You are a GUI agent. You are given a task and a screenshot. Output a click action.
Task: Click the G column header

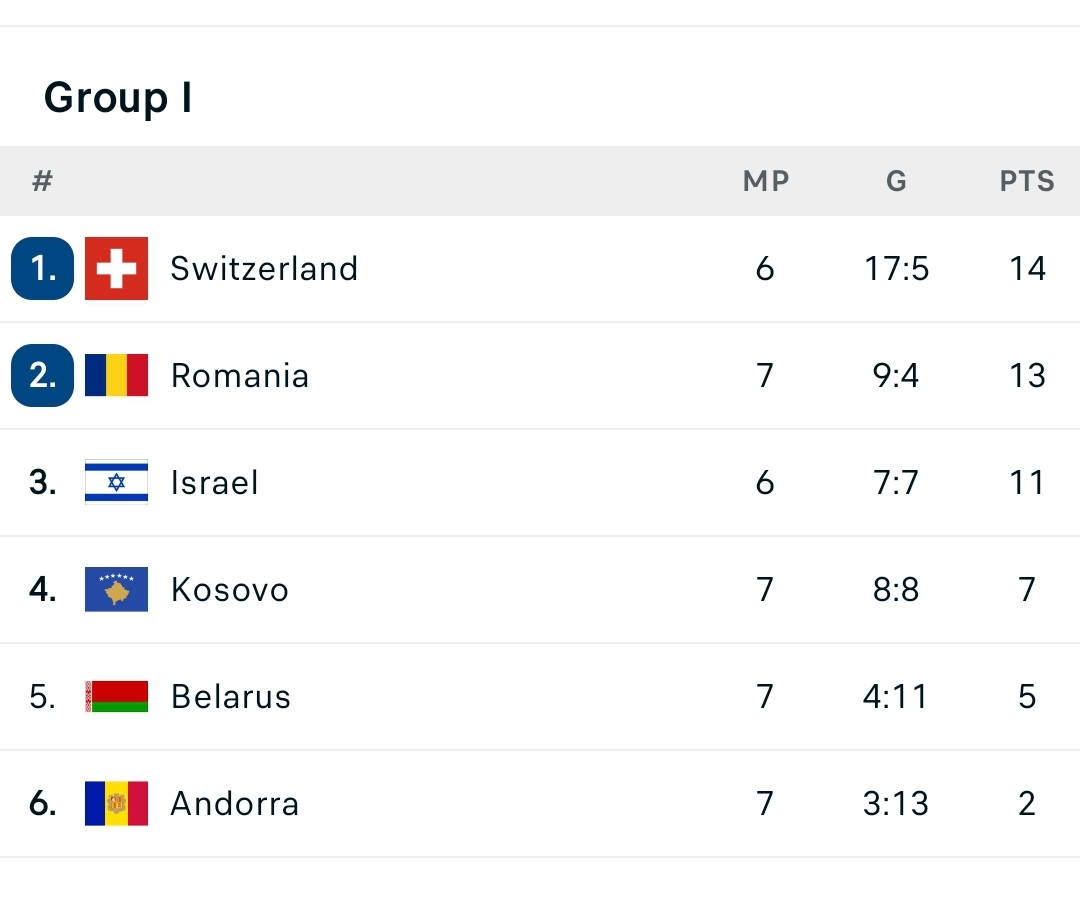click(x=896, y=181)
